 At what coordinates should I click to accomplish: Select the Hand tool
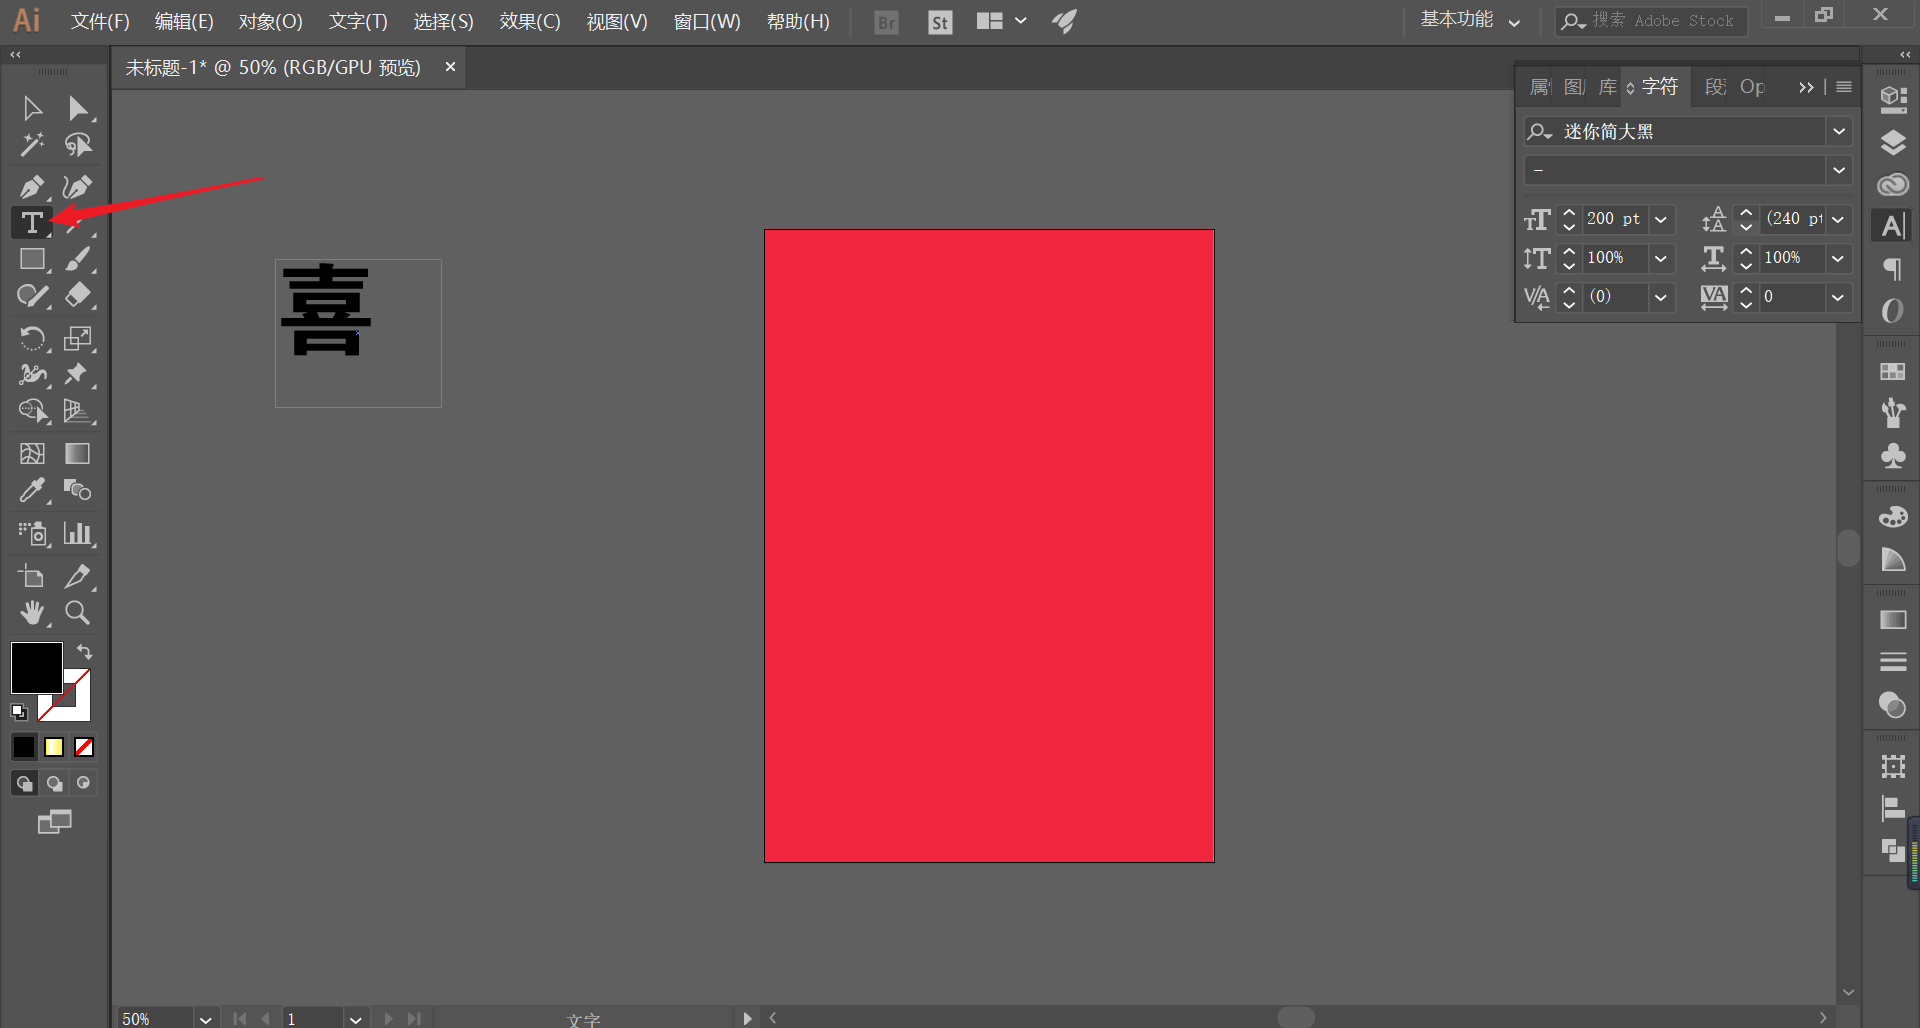pos(32,613)
